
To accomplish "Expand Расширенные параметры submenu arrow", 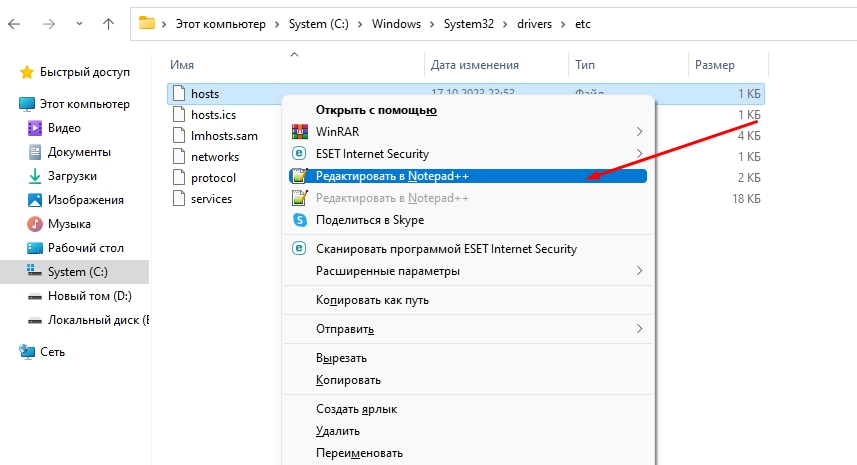I will pyautogui.click(x=639, y=271).
